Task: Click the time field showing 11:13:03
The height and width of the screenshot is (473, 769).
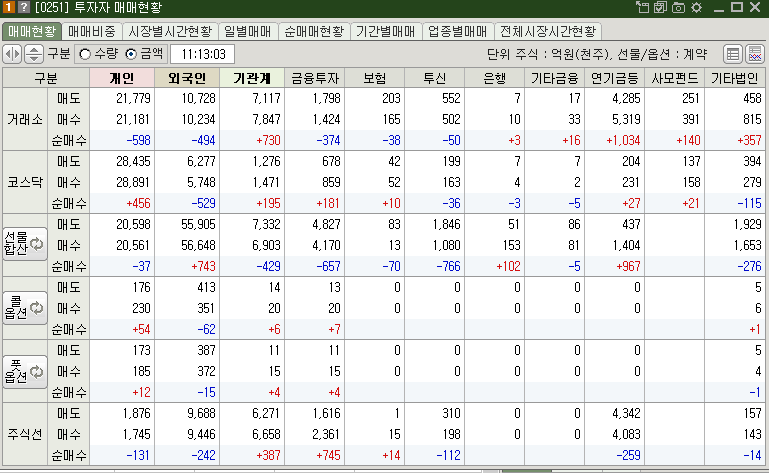Action: click(203, 54)
